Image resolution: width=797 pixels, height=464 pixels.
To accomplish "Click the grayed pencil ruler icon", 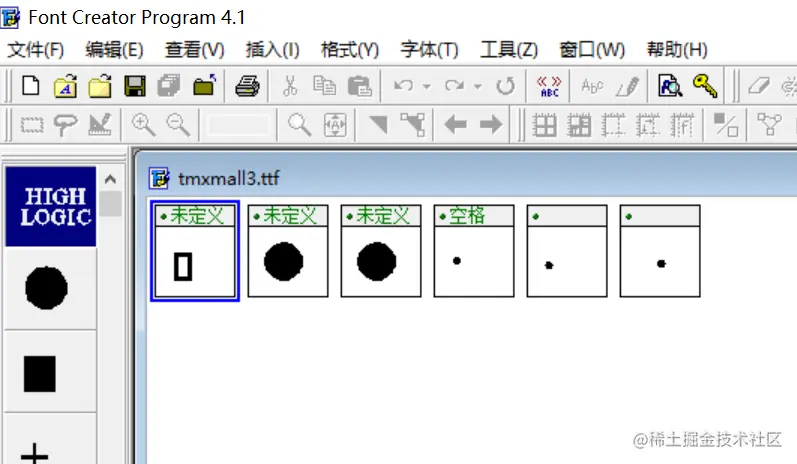I will click(100, 125).
